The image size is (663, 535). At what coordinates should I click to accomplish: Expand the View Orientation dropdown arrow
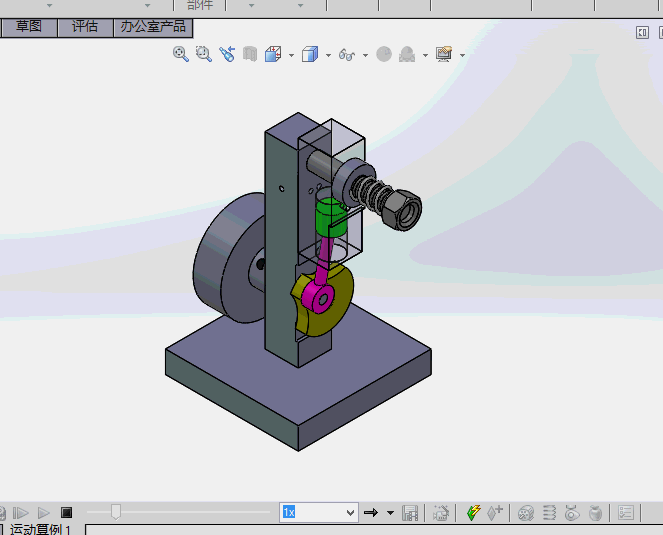(x=291, y=55)
